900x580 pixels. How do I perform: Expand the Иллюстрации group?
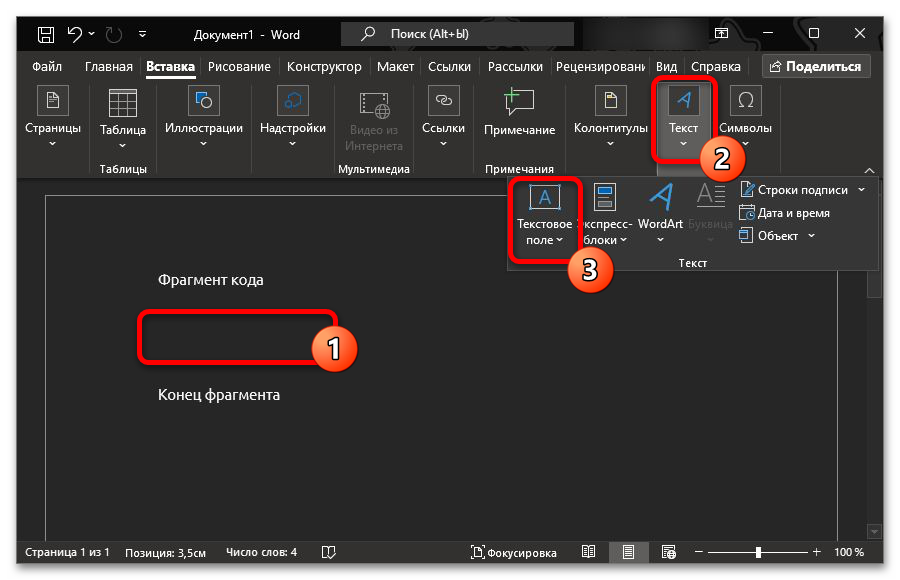(204, 118)
